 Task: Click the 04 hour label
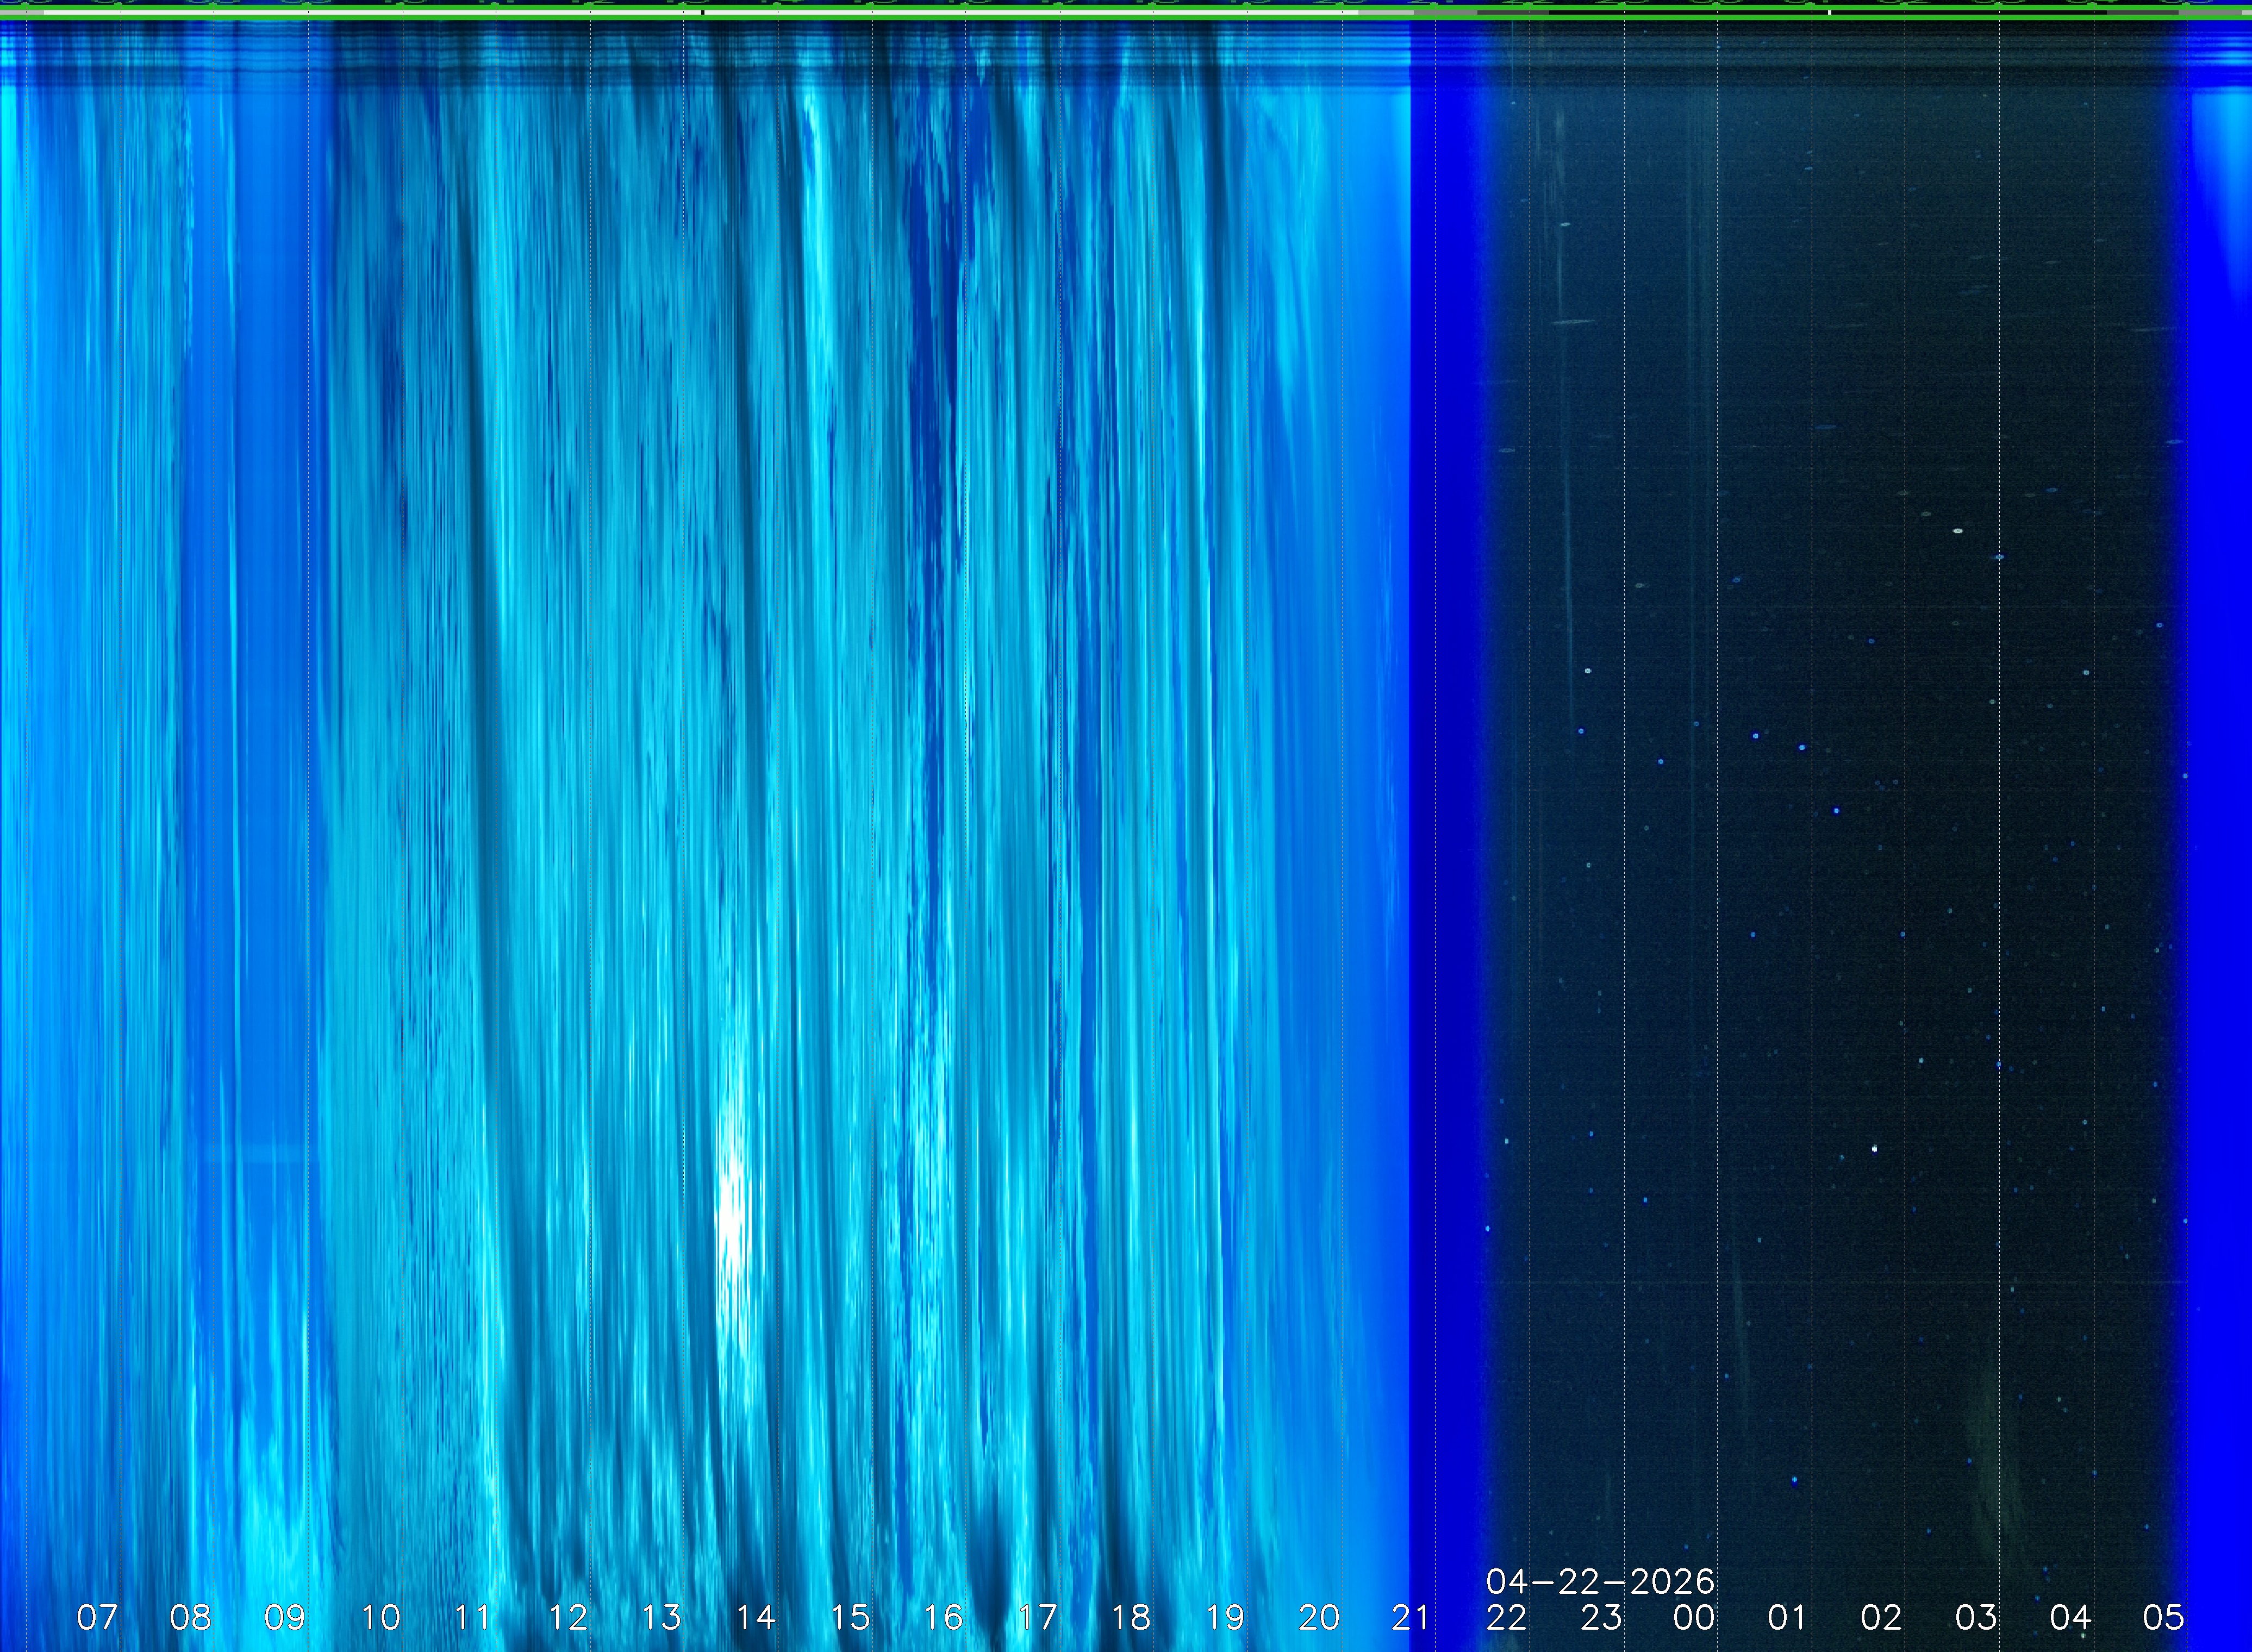[x=2069, y=1617]
